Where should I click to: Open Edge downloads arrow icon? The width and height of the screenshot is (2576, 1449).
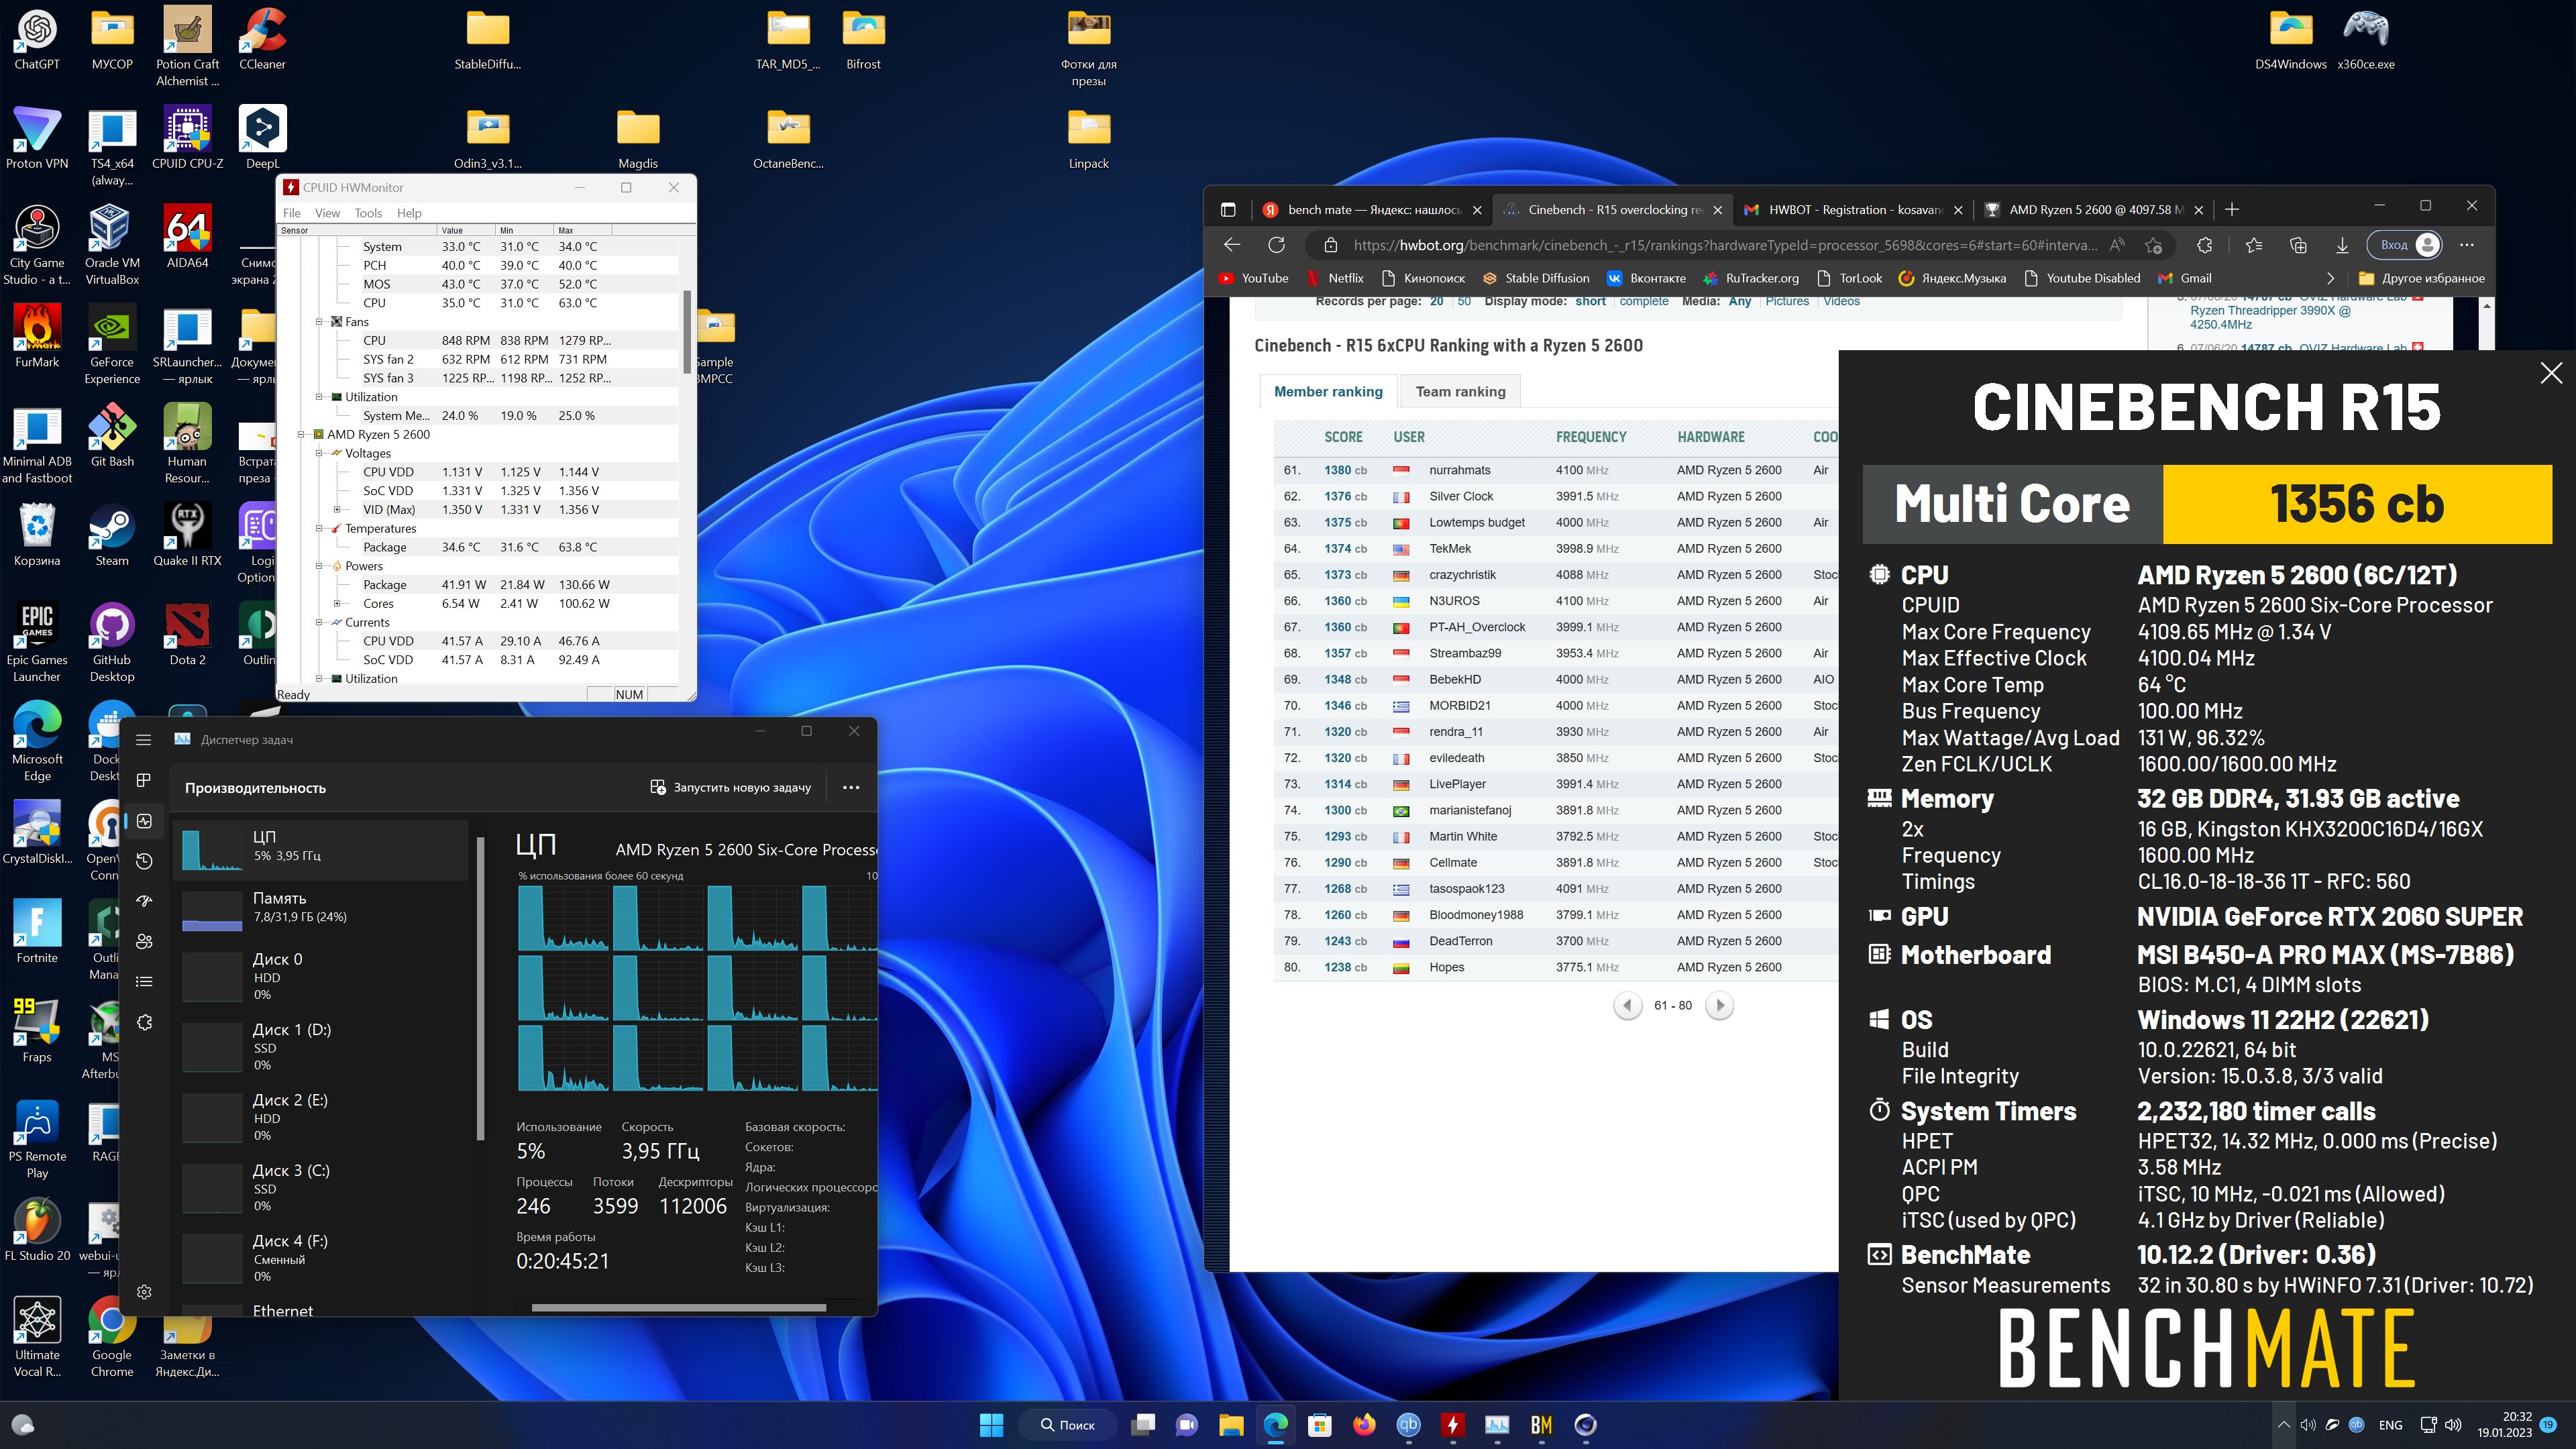click(x=2342, y=245)
